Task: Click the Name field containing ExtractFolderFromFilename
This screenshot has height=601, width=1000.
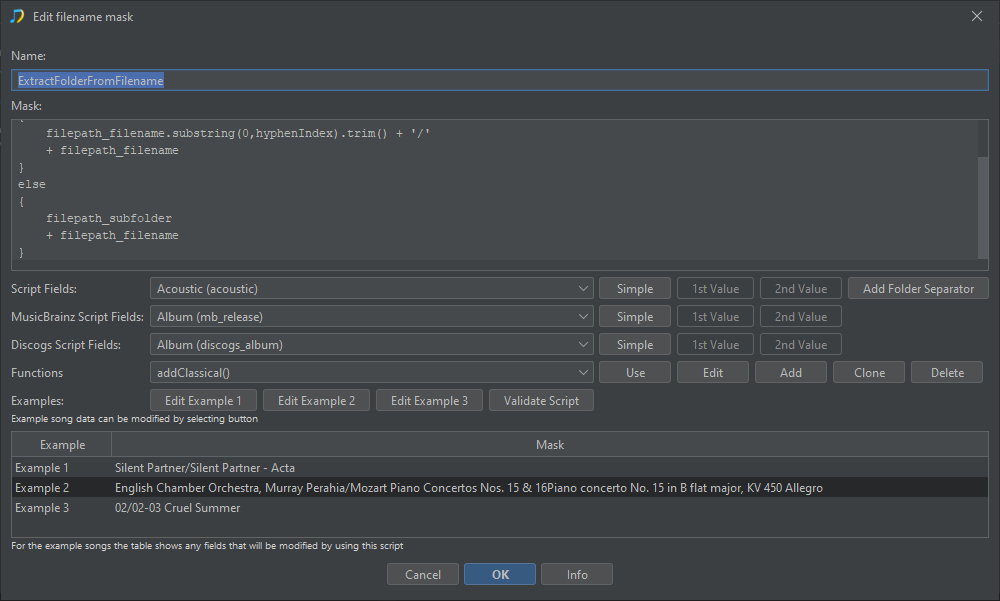Action: click(x=499, y=80)
